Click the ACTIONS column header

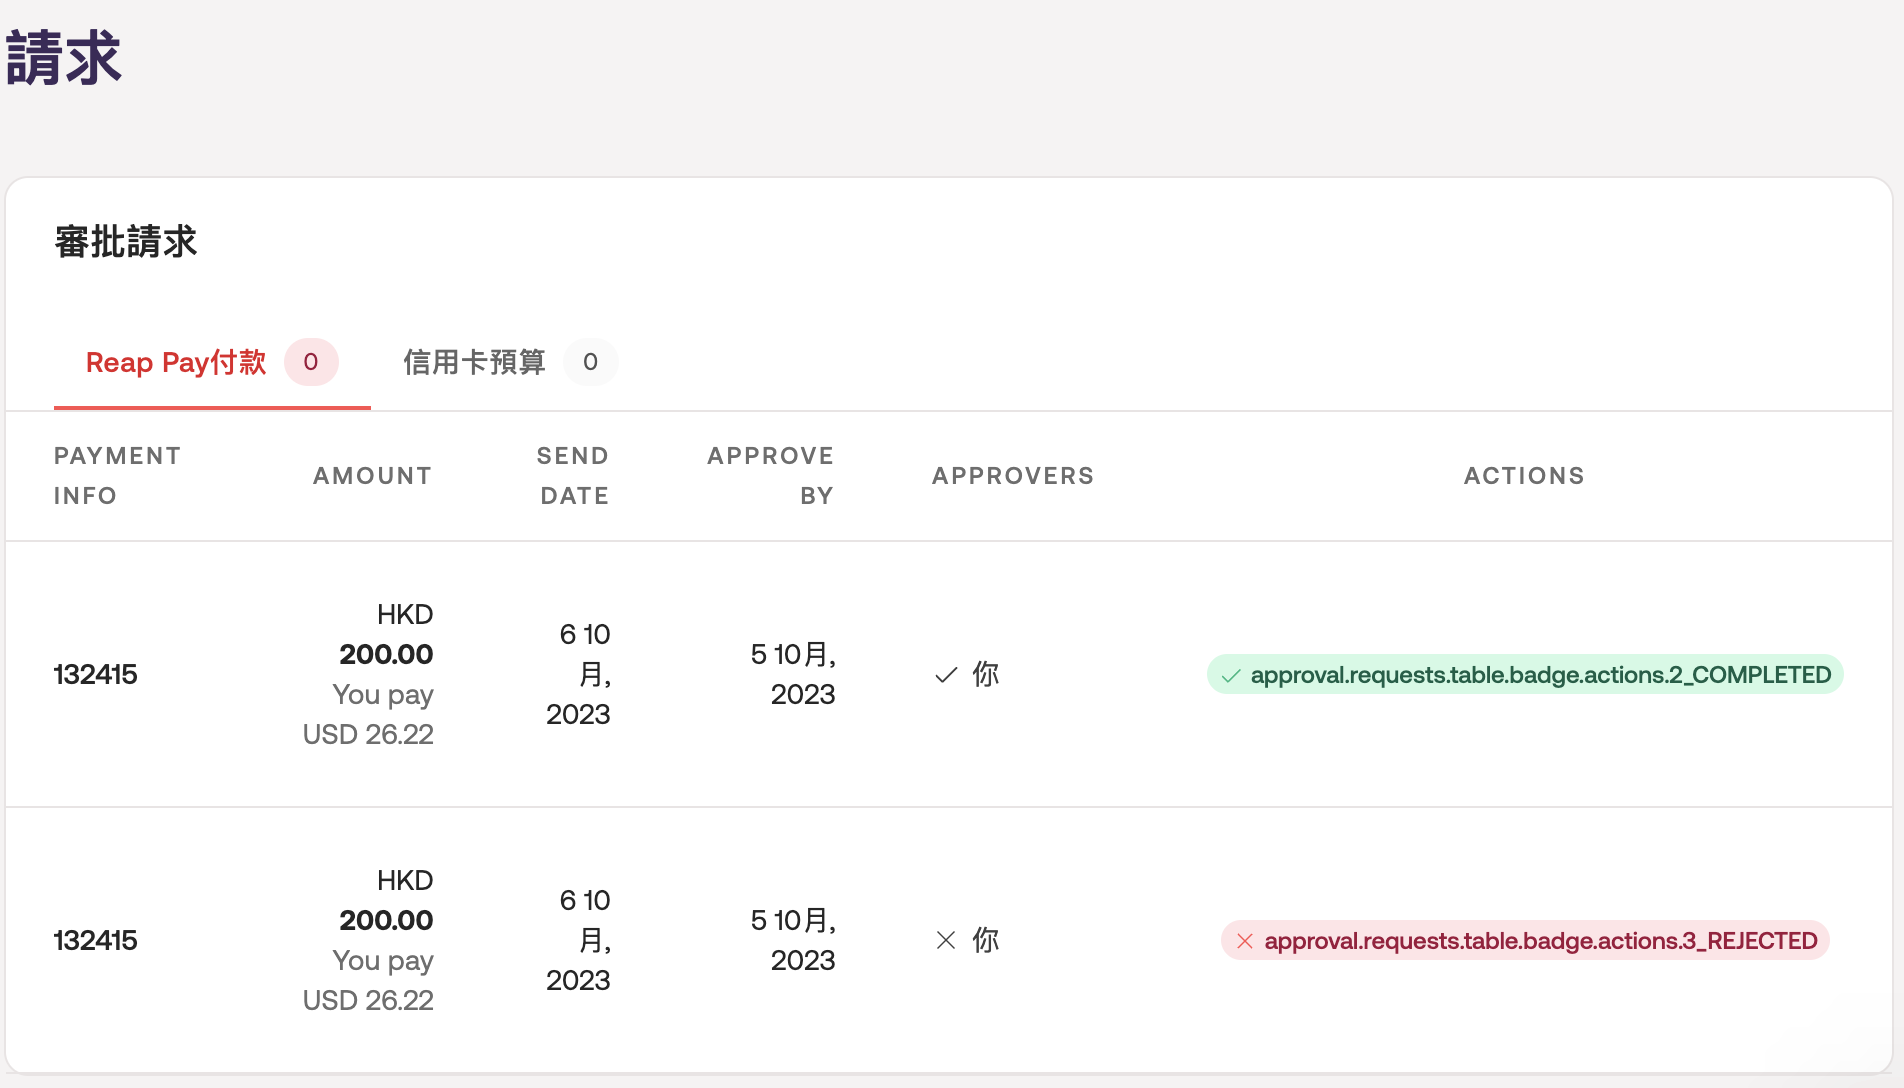[1524, 476]
